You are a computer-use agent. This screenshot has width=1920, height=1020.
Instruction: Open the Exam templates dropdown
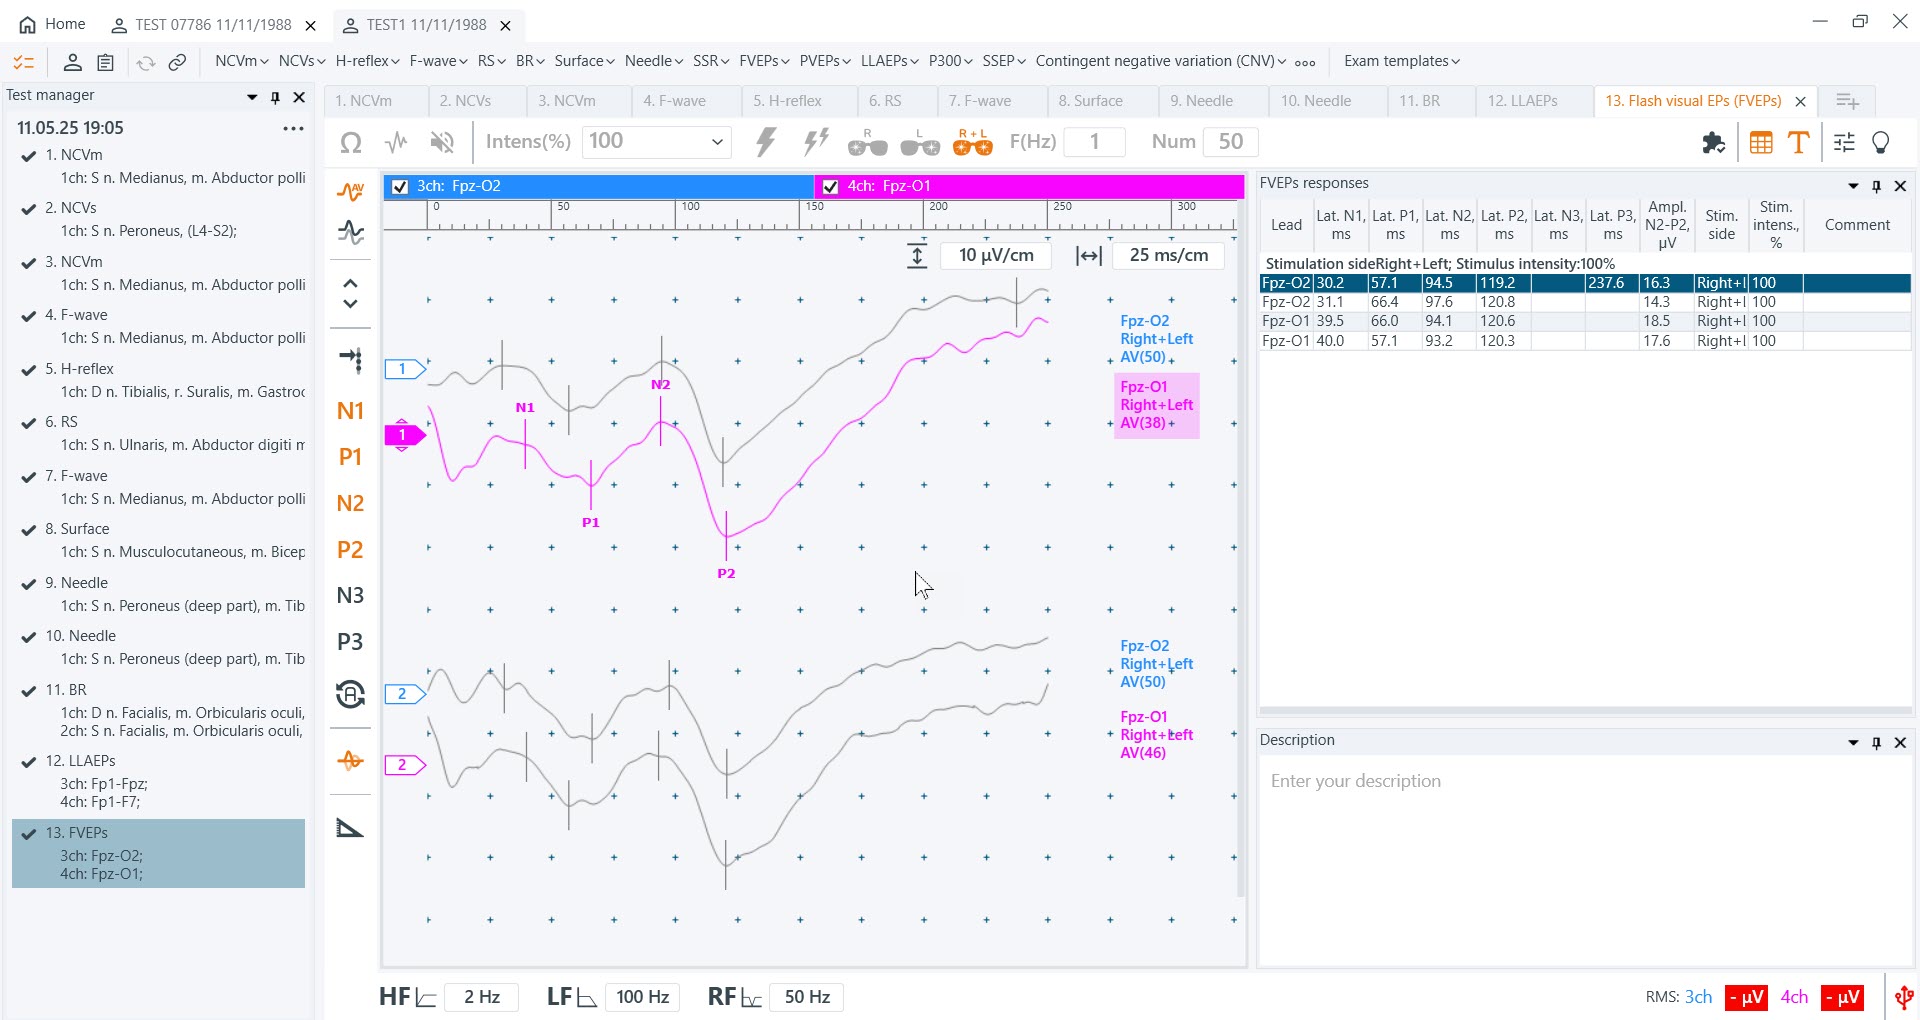tap(1401, 61)
